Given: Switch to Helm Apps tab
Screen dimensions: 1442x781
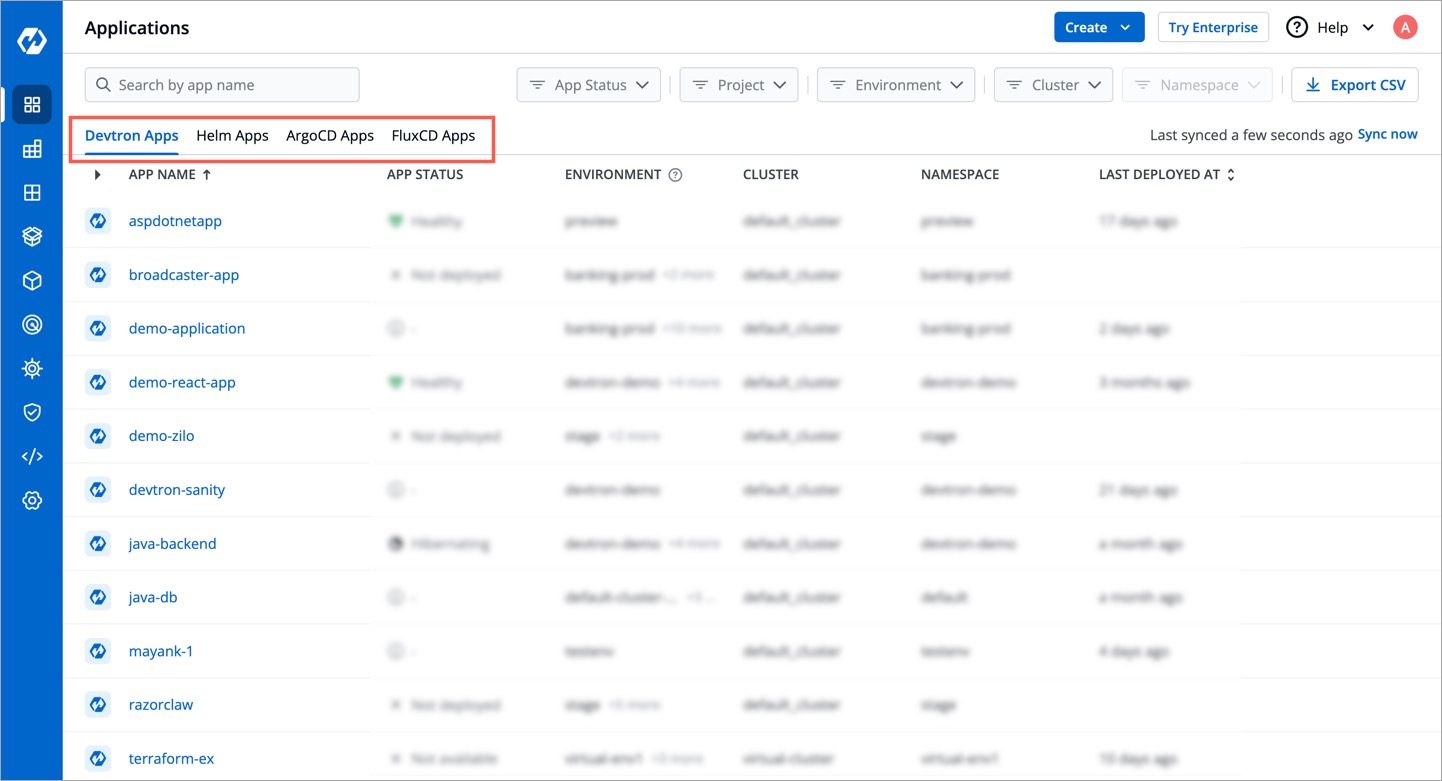Looking at the screenshot, I should [x=232, y=136].
